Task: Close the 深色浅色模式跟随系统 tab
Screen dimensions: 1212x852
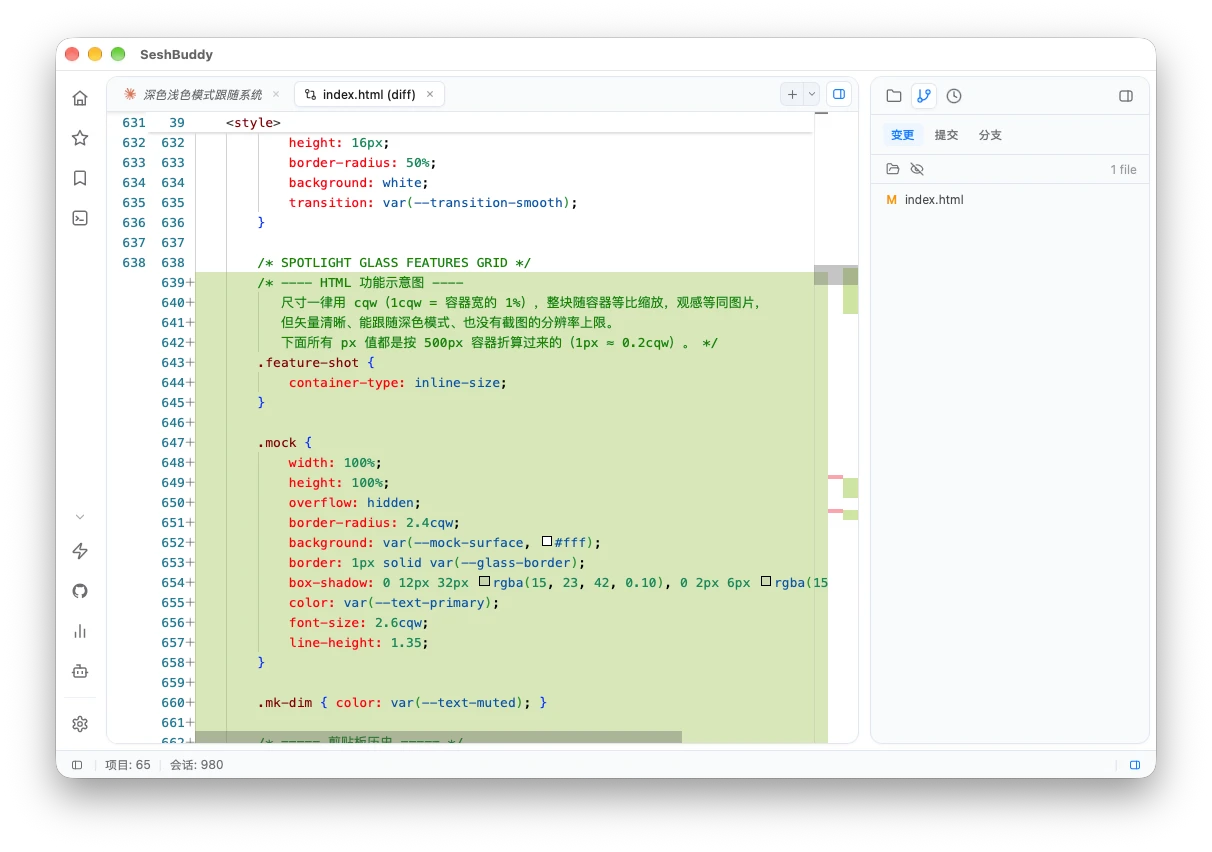Action: [x=276, y=94]
